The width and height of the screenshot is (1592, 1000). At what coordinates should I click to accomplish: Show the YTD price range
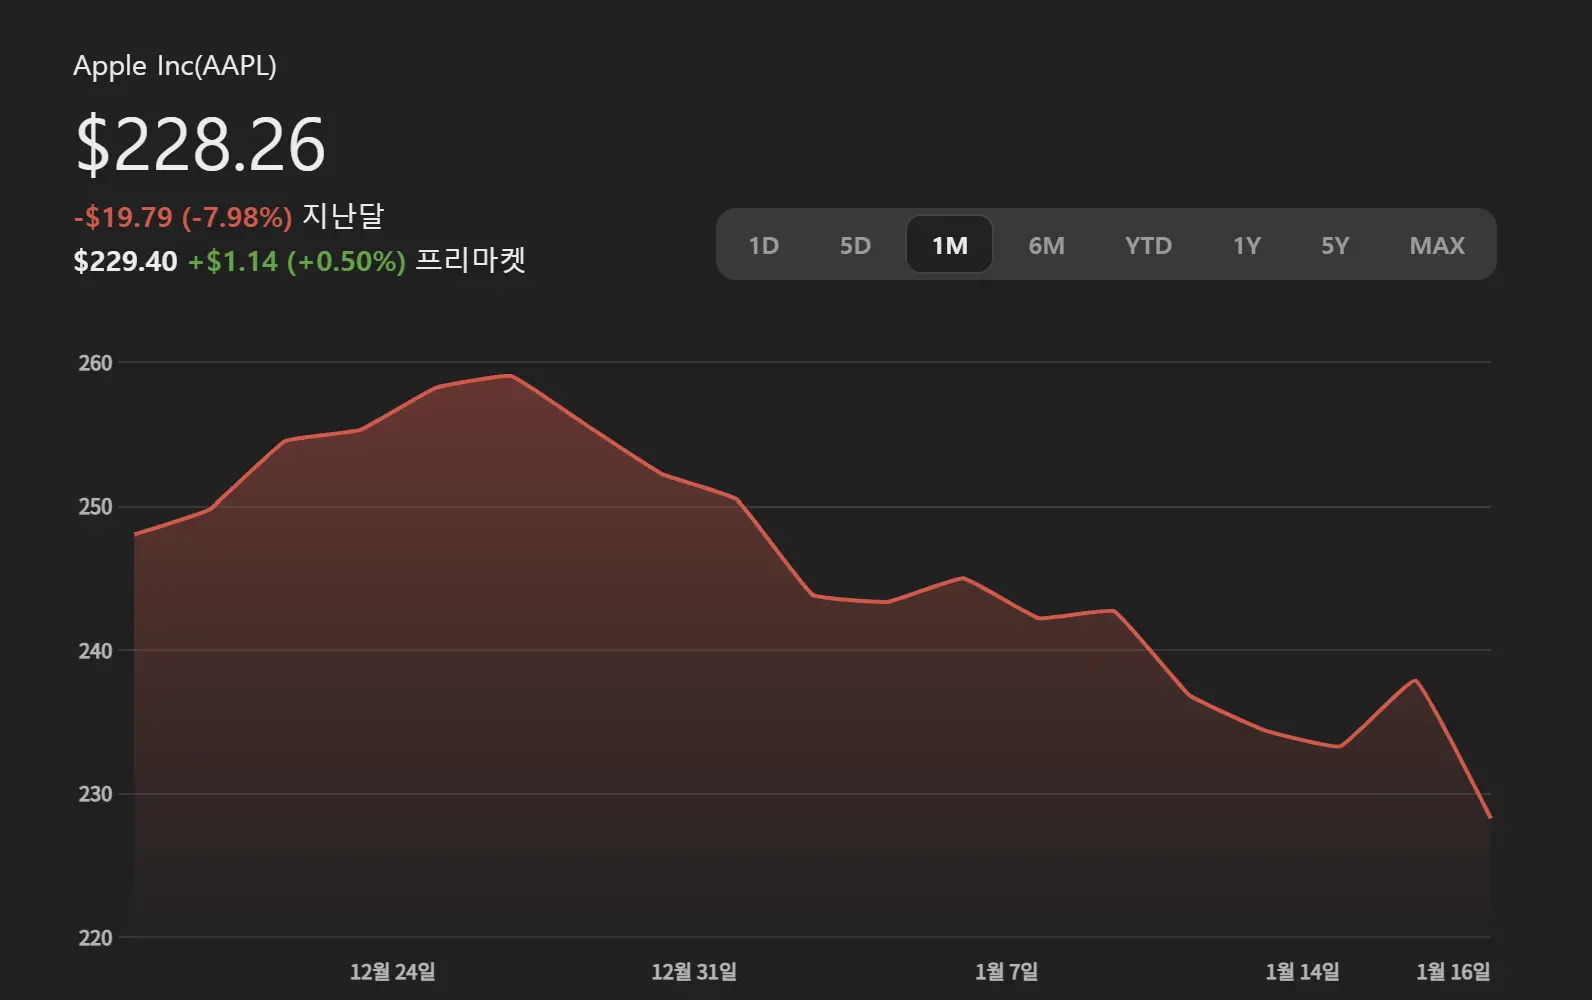[x=1148, y=245]
